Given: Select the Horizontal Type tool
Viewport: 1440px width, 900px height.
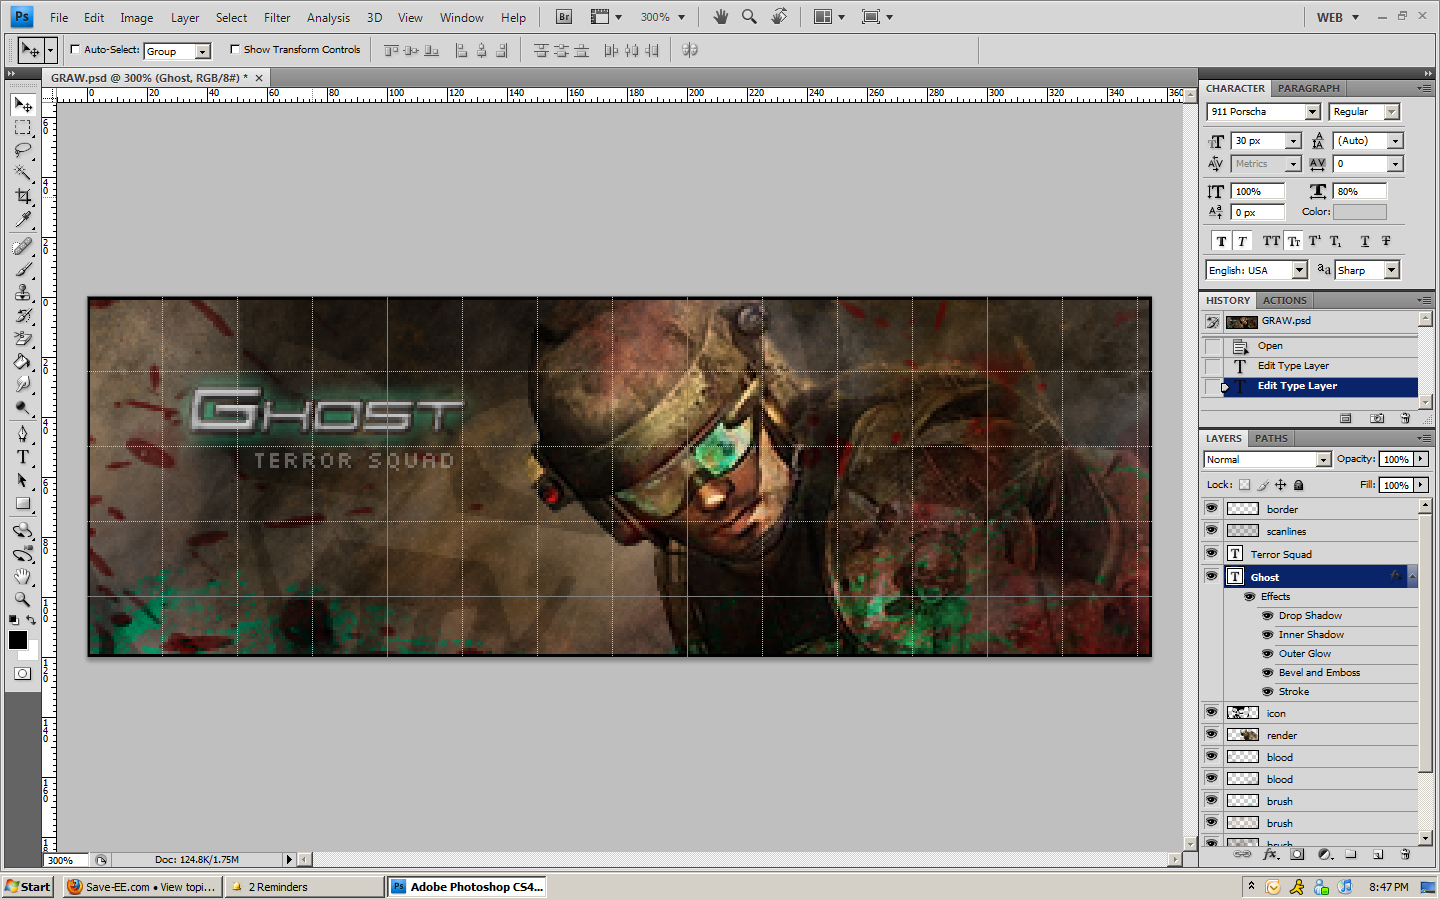Looking at the screenshot, I should click(23, 457).
